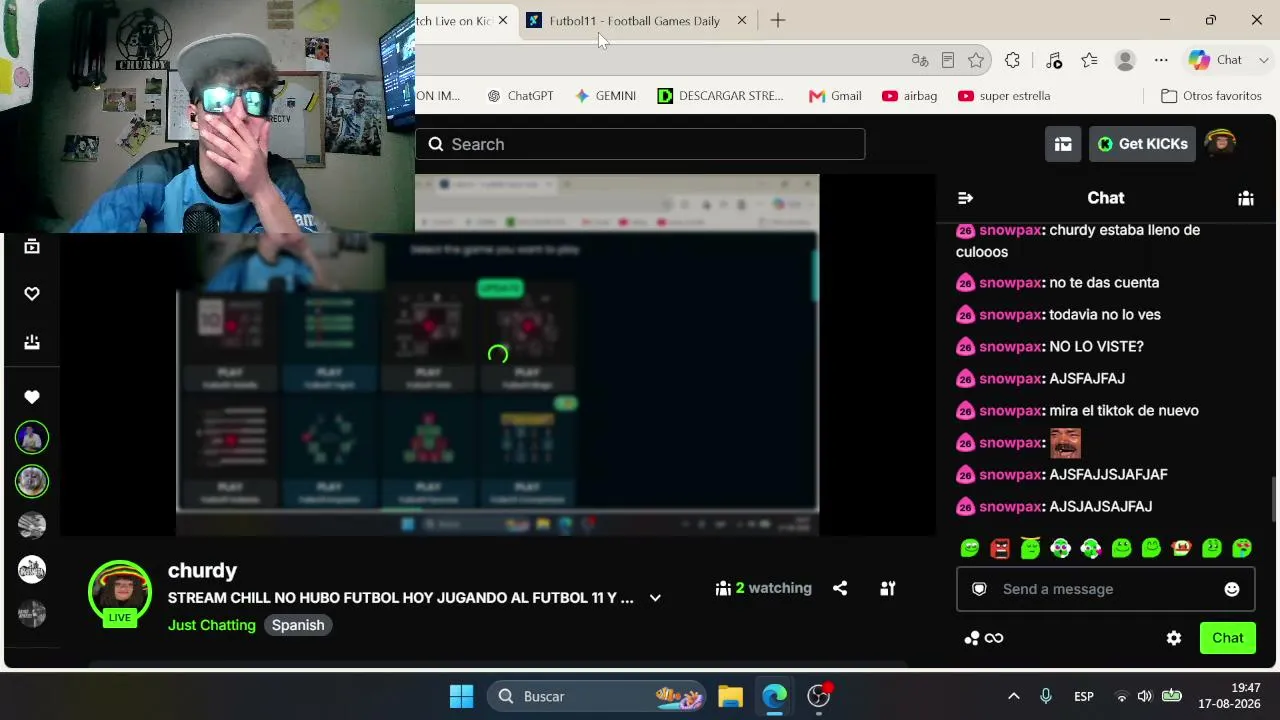
Task: Open chat settings gear icon
Action: 1174,638
